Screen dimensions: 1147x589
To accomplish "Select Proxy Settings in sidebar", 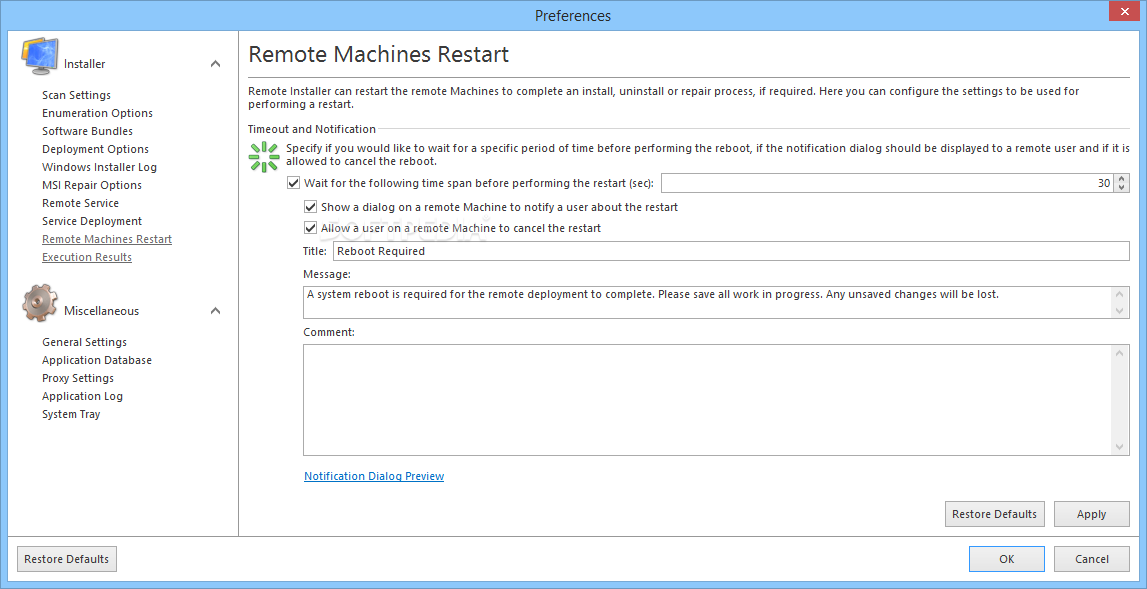I will [x=78, y=378].
